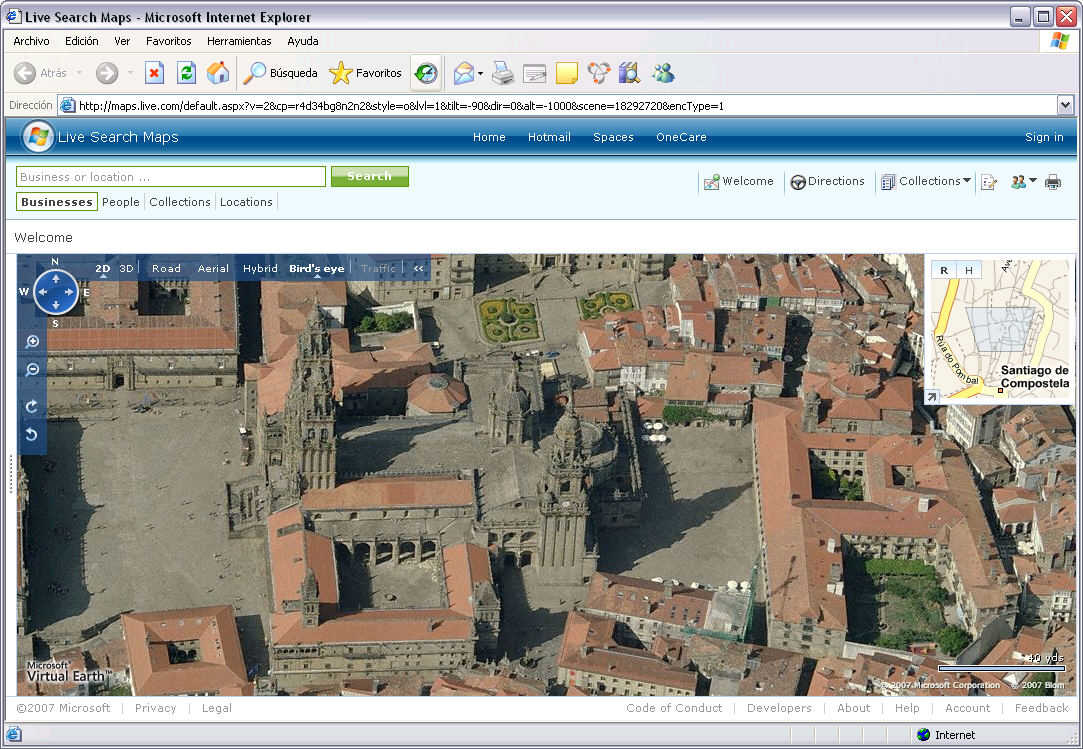Click the scratch pad notepad icon

click(x=989, y=182)
